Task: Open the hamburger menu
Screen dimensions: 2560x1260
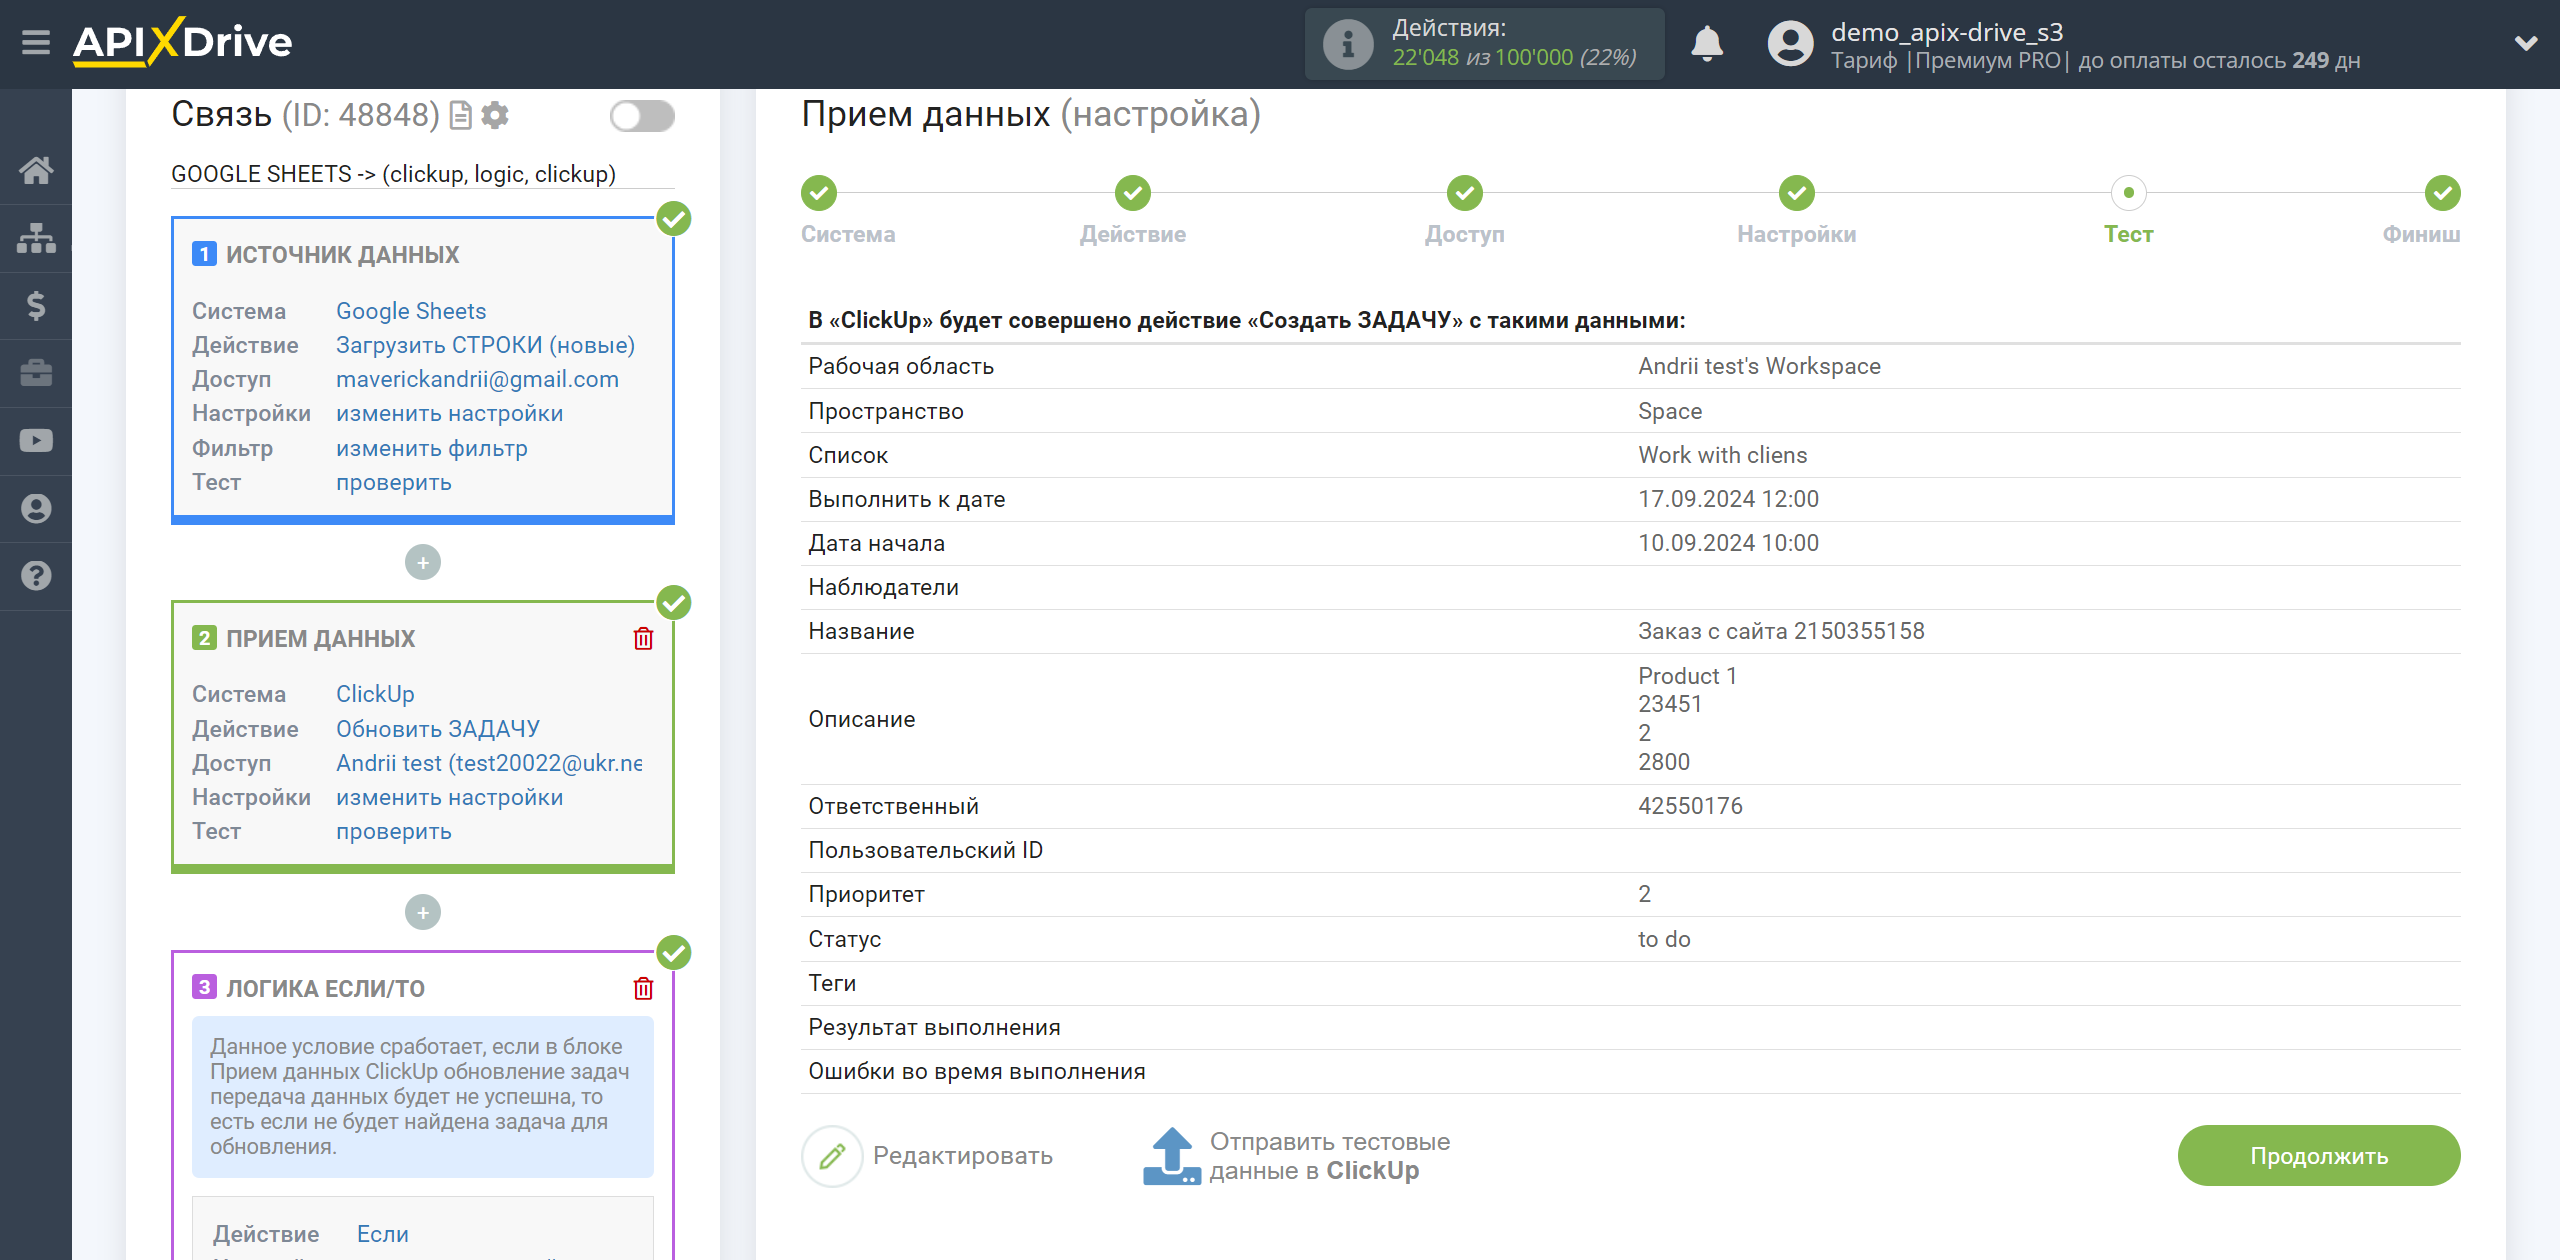Action: [x=36, y=43]
